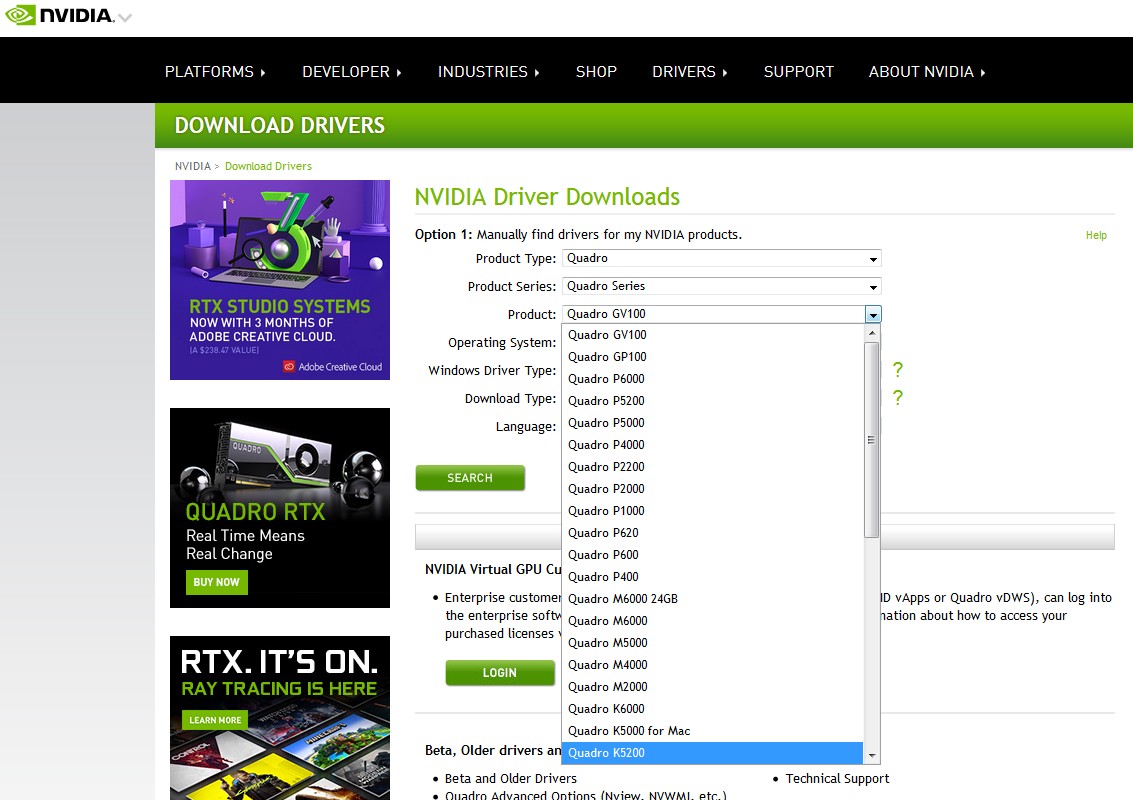Click the green LOGIN button
The height and width of the screenshot is (800, 1133).
coord(500,673)
